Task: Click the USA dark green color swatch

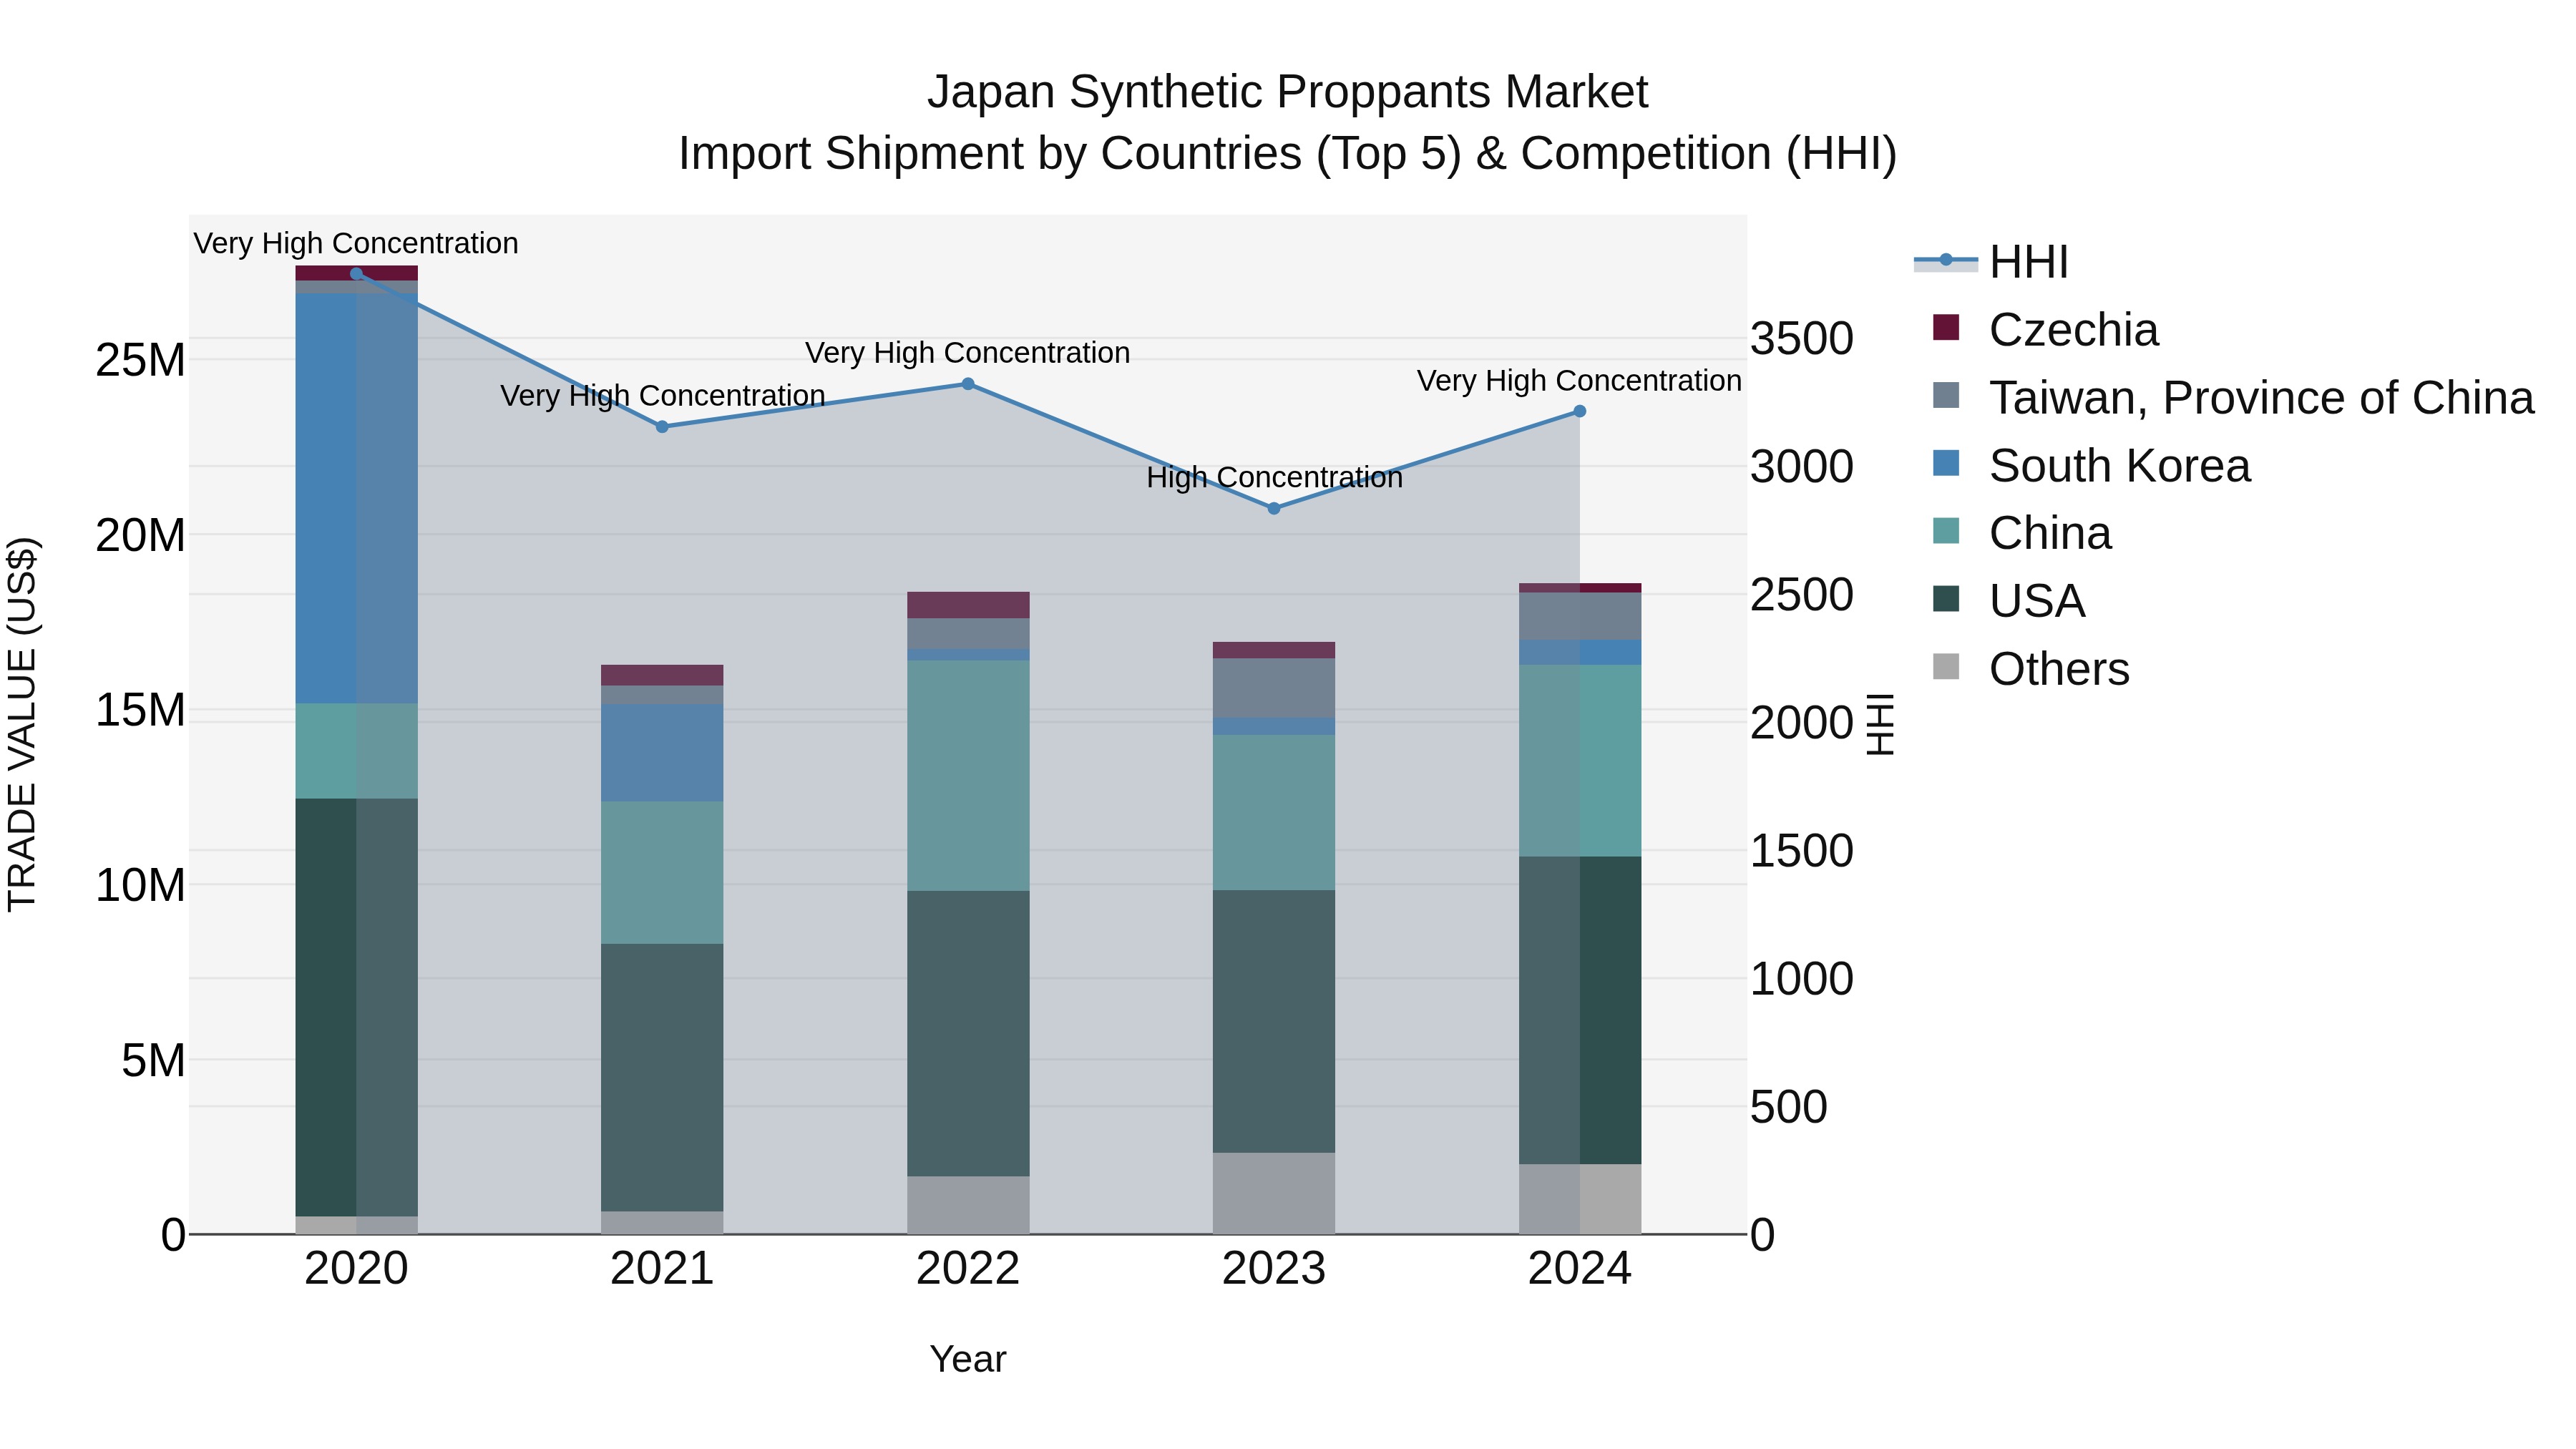Action: (x=1946, y=599)
